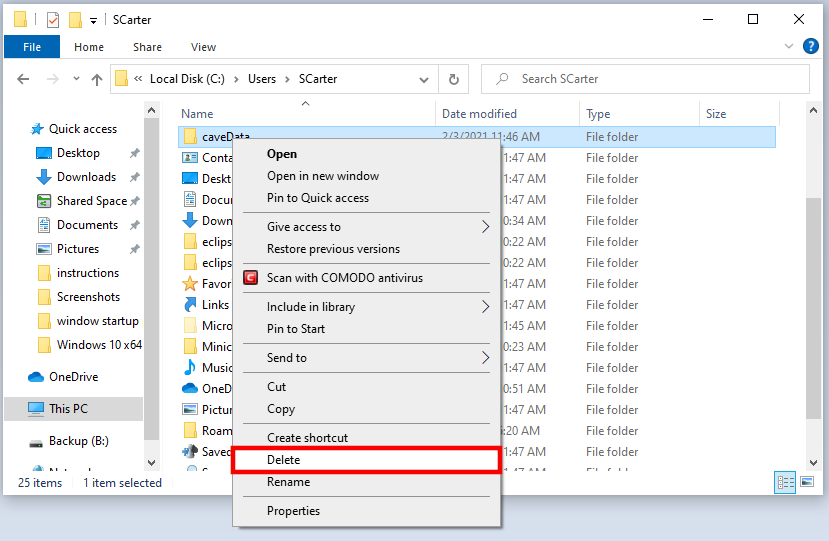
Task: Click the pin icon next to Pictures
Action: click(x=135, y=249)
